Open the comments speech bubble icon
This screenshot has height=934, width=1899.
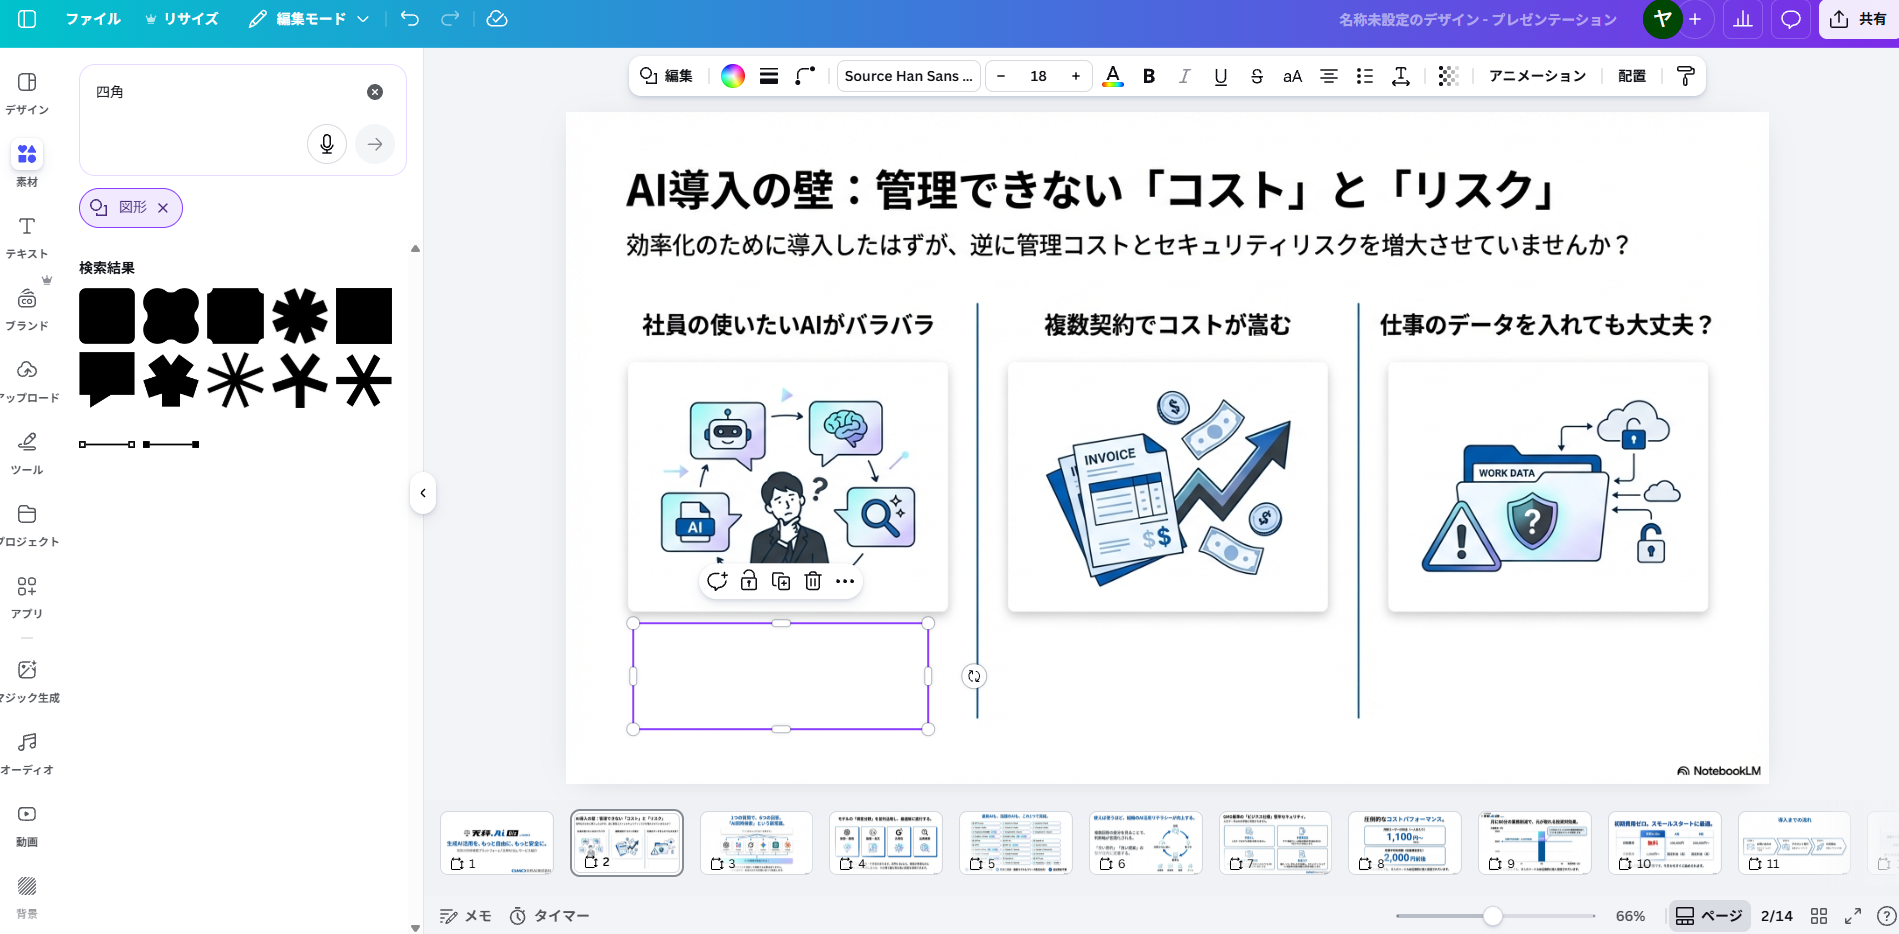[1791, 19]
